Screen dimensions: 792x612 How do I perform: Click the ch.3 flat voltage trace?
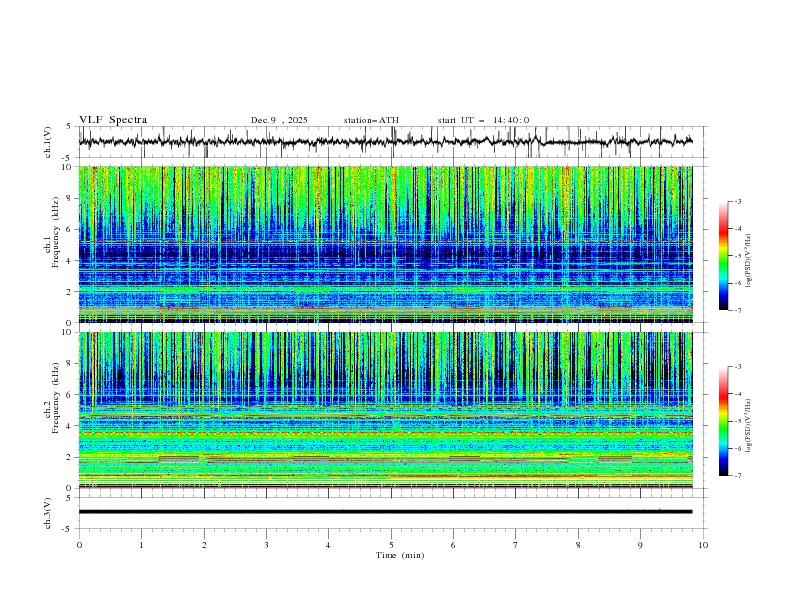tap(385, 512)
